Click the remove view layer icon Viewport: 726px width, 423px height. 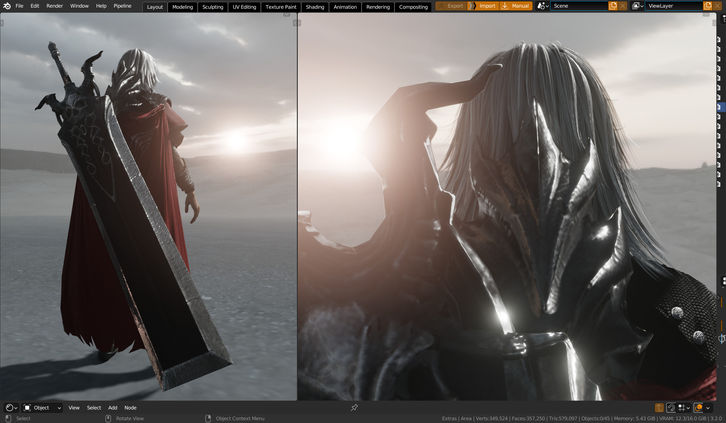tap(718, 6)
